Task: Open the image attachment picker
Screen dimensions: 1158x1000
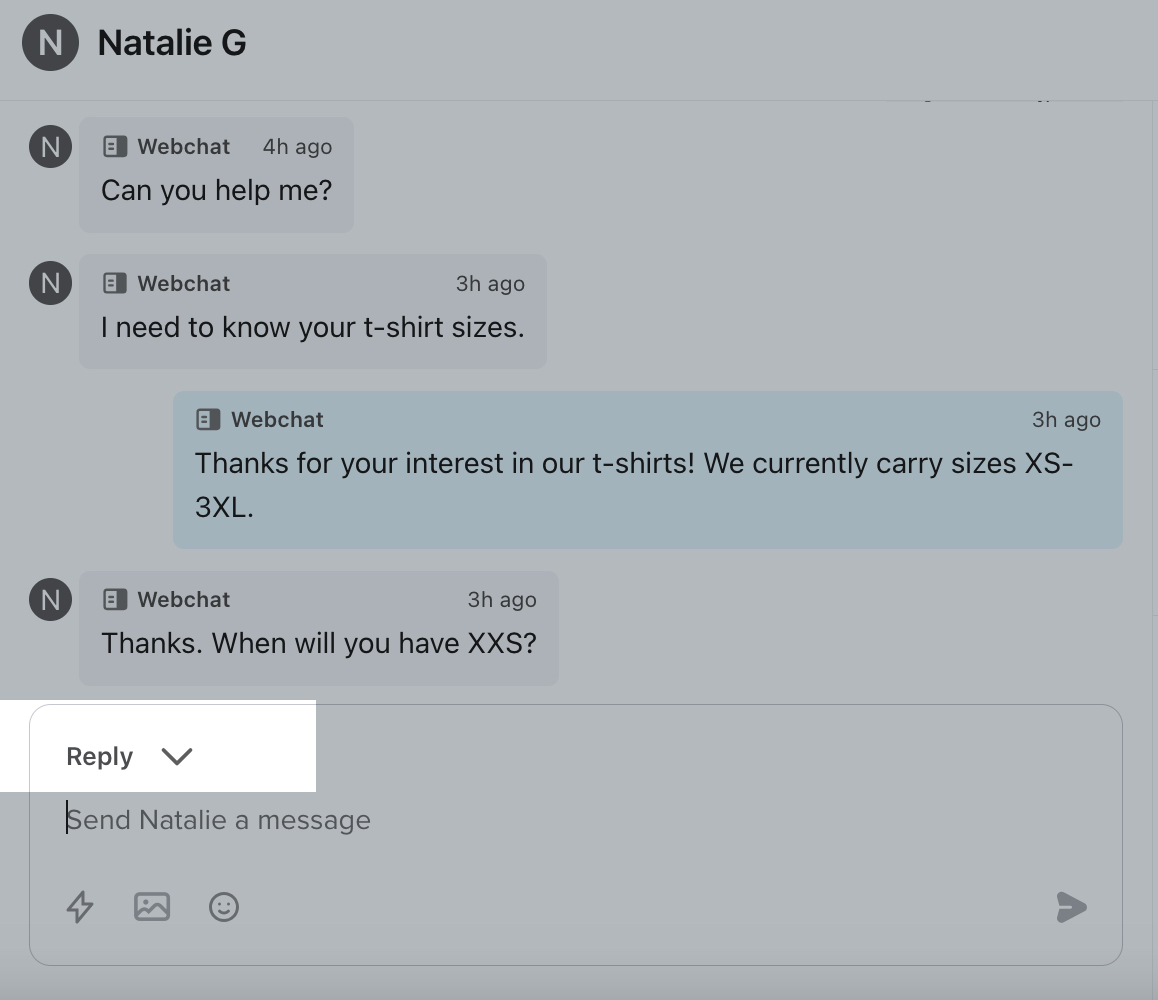Action: click(152, 907)
